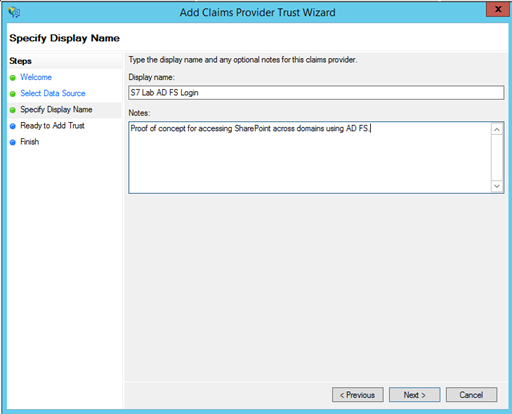The height and width of the screenshot is (414, 512).
Task: Click the Notes scrollbar track
Action: point(497,158)
